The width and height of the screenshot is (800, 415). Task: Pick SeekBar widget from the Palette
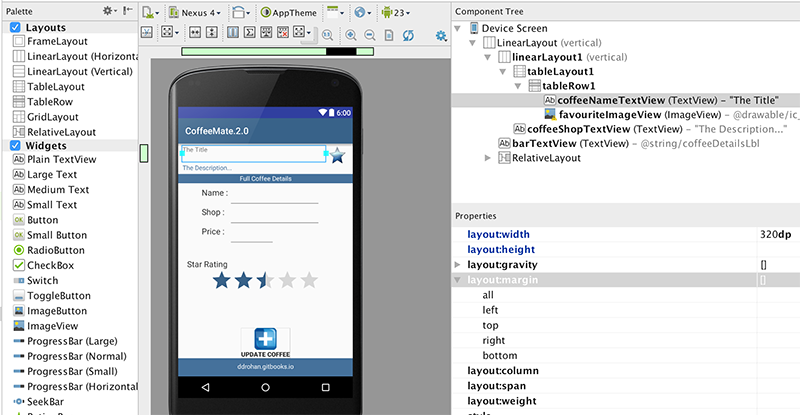click(x=39, y=402)
